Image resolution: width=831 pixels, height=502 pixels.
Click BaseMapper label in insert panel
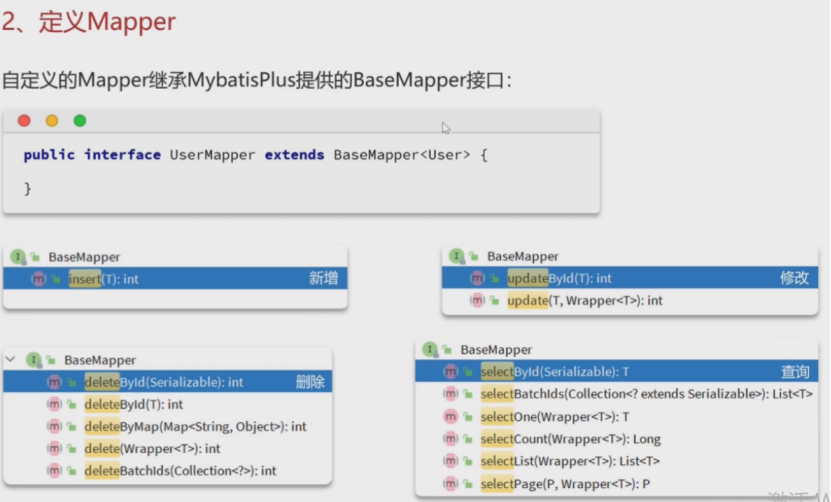click(84, 257)
